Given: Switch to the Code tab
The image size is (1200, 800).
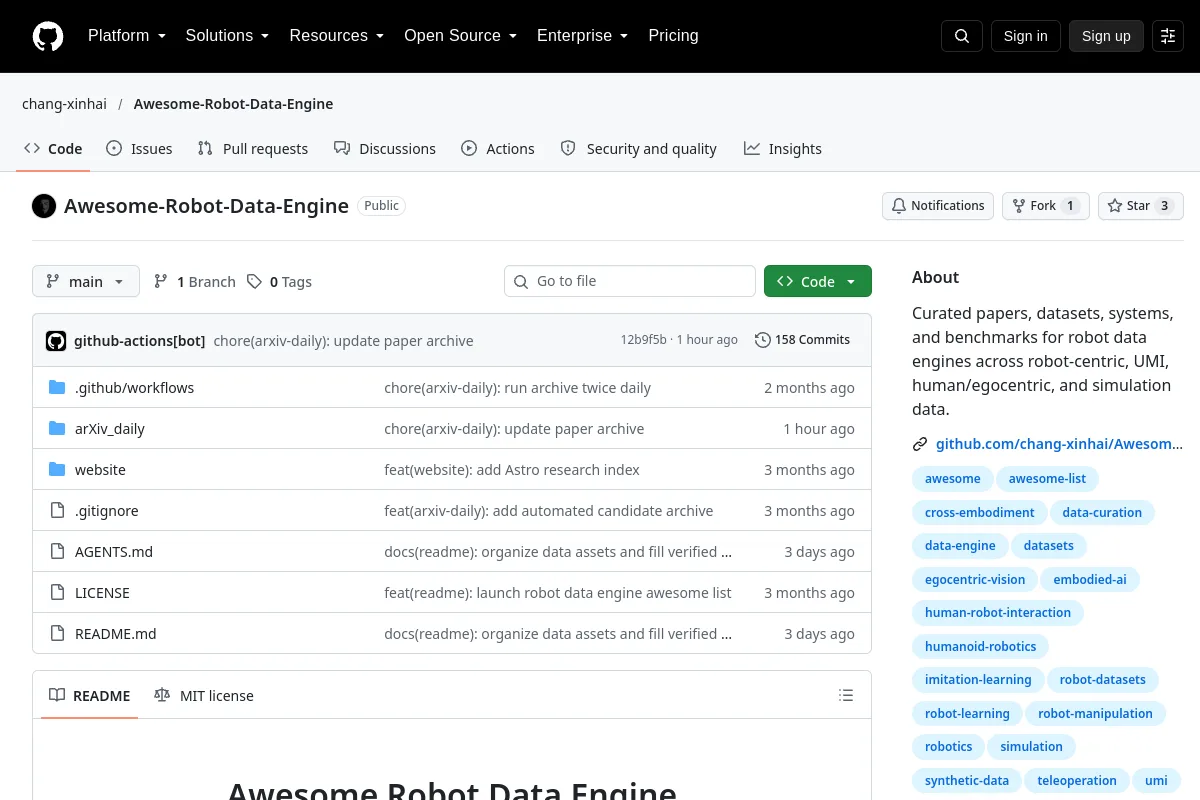Looking at the screenshot, I should pyautogui.click(x=54, y=149).
